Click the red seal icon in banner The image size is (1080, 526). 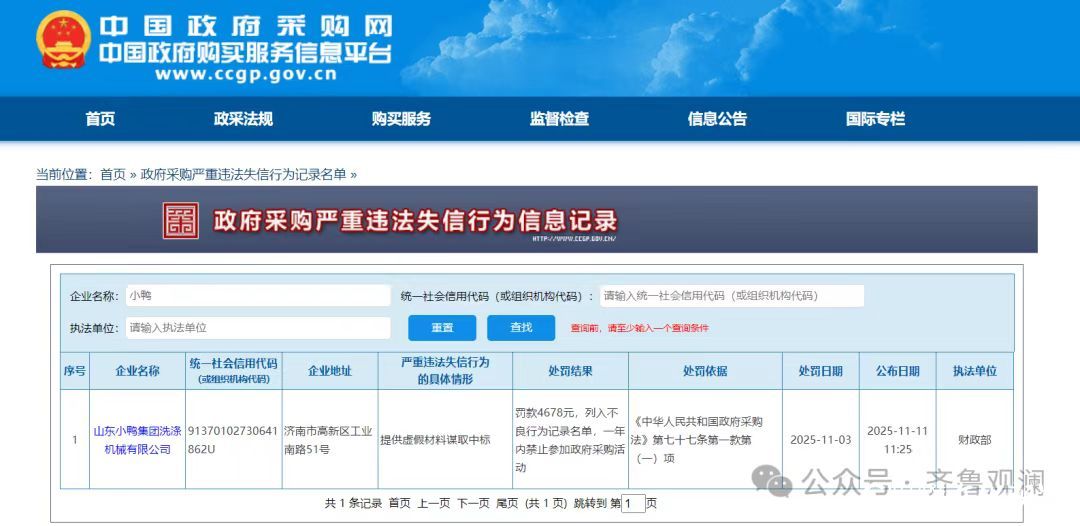click(181, 220)
